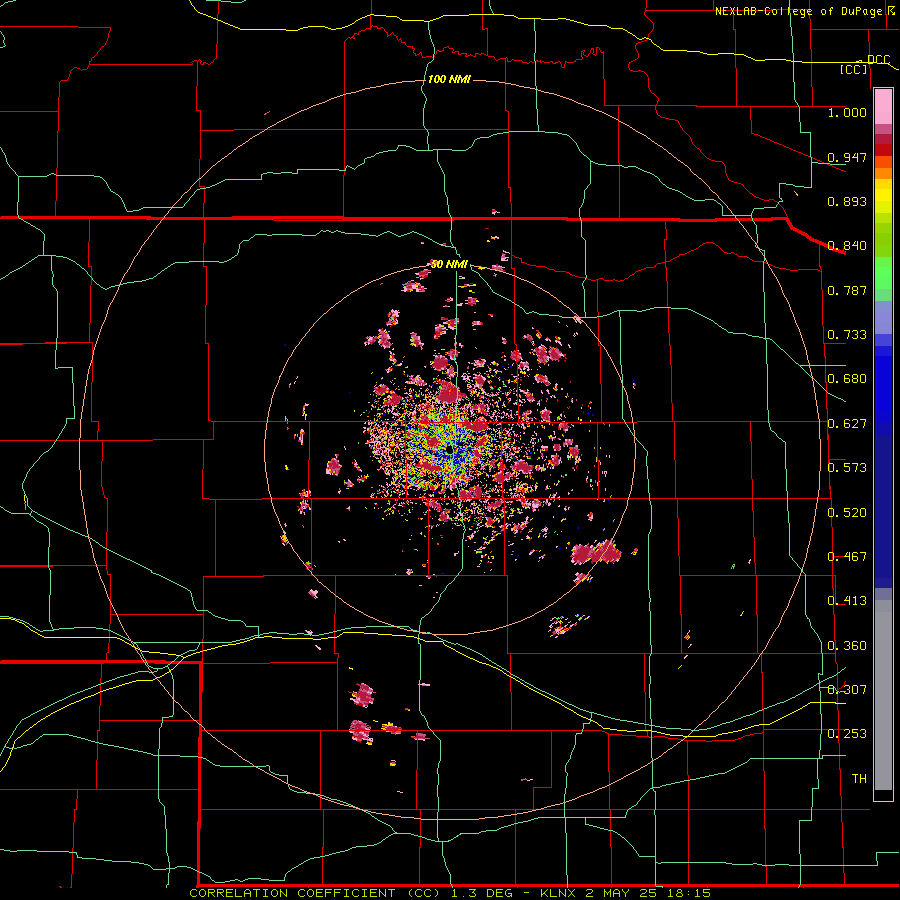This screenshot has width=900, height=900.
Task: Pick the light pink color at scale top
Action: (883, 107)
